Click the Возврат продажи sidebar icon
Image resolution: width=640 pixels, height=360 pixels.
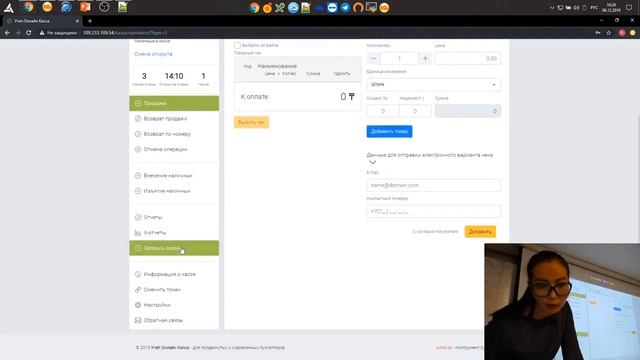138,119
